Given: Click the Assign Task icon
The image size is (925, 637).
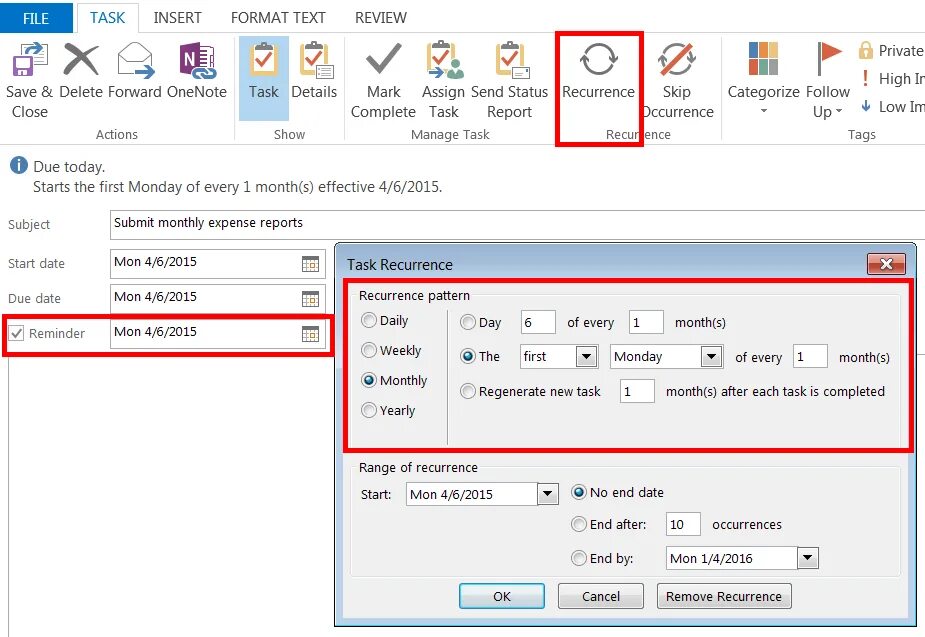Looking at the screenshot, I should [x=444, y=60].
